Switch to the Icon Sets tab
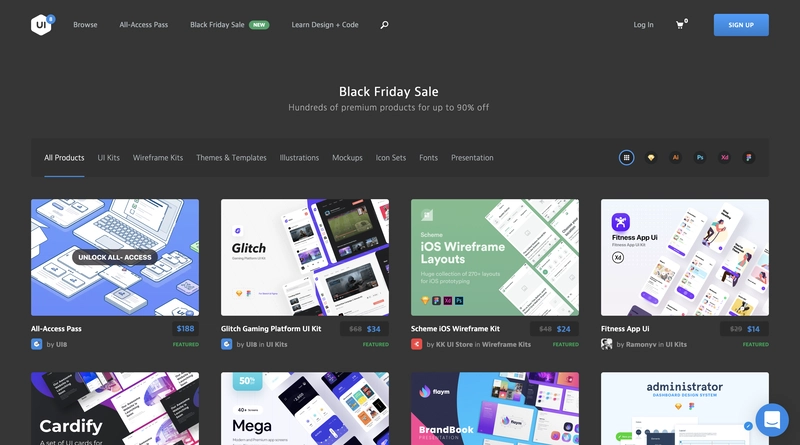Image resolution: width=800 pixels, height=445 pixels. pyautogui.click(x=391, y=158)
